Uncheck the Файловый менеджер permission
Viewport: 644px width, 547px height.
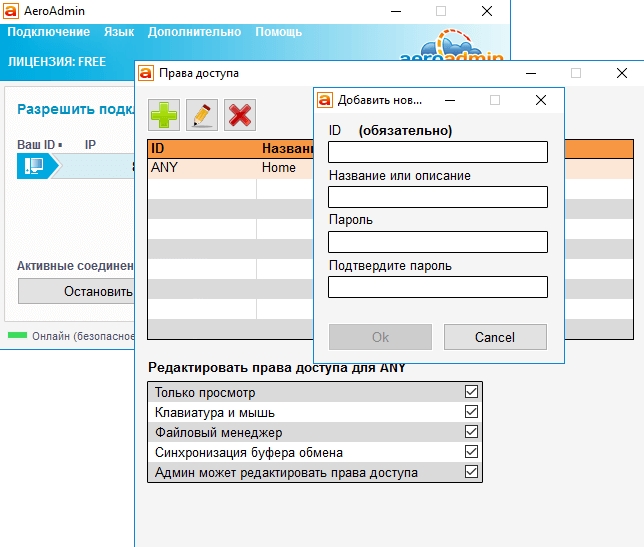471,432
